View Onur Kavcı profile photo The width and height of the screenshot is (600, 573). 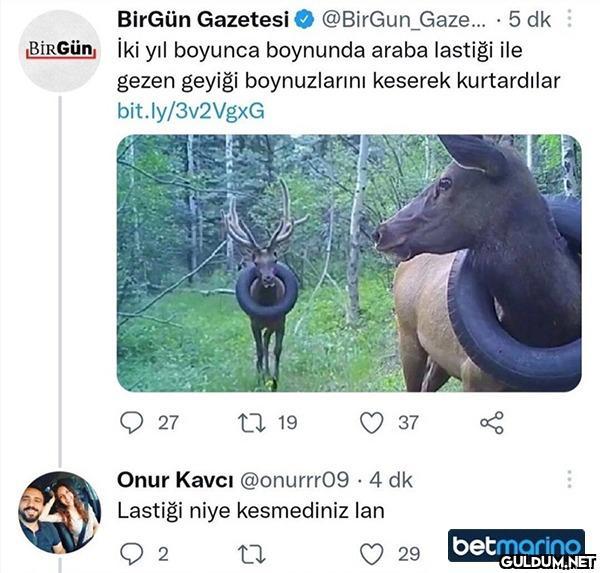pos(60,513)
